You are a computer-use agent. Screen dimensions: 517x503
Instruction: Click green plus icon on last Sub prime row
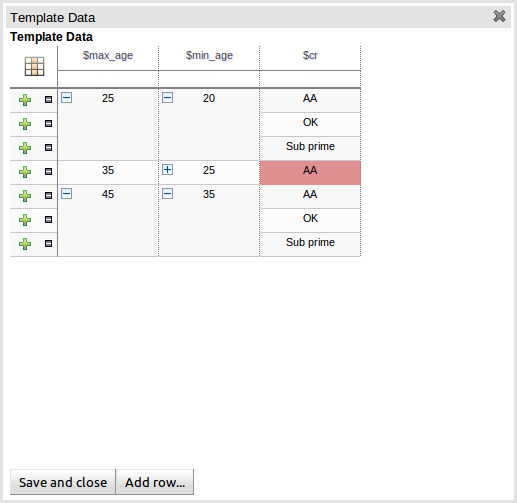coord(25,244)
